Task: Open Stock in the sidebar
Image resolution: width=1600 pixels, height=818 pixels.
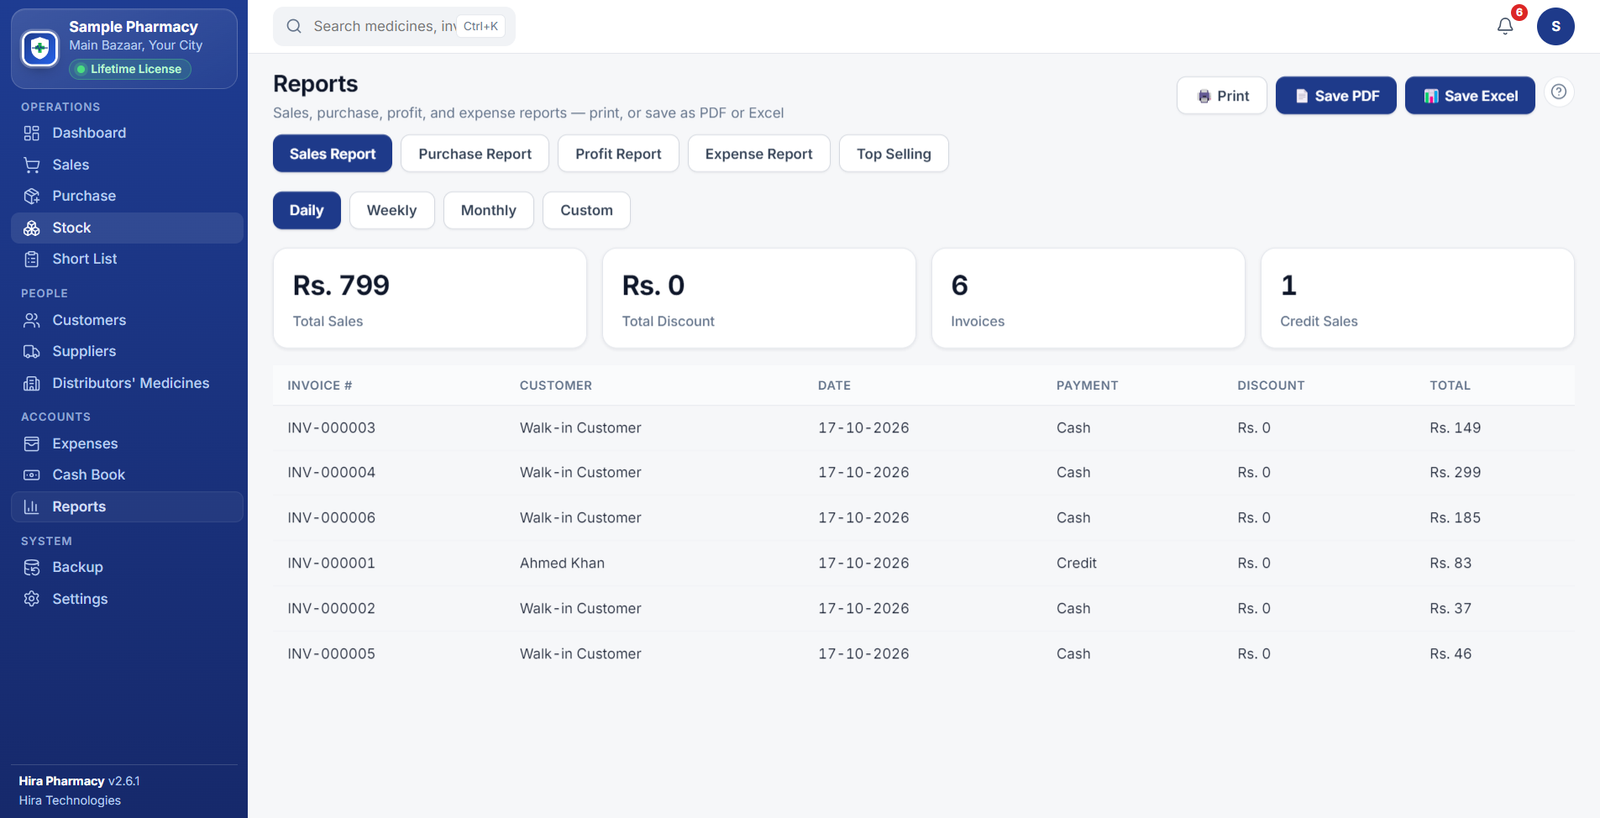Action: point(127,228)
